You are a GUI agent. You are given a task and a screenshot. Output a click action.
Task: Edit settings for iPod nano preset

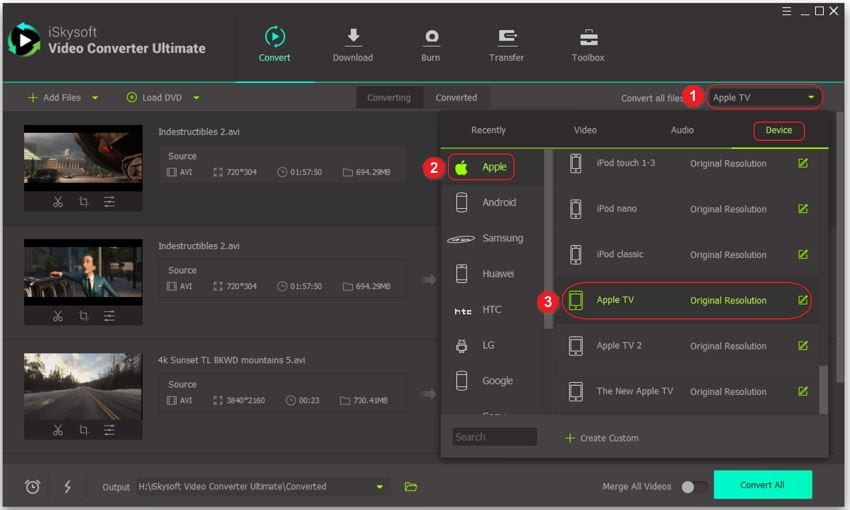click(x=803, y=209)
